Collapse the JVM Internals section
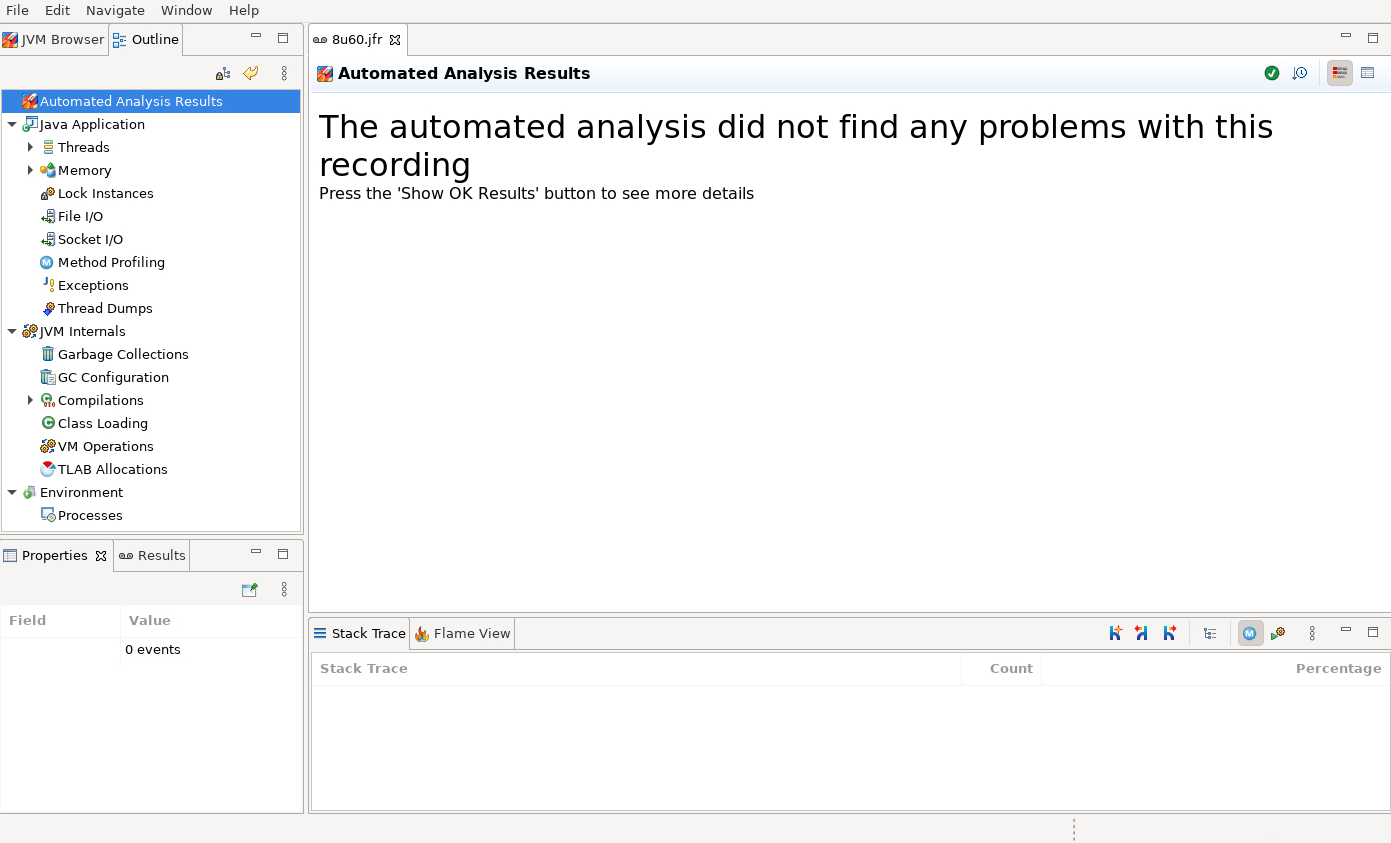The image size is (1391, 843). [x=12, y=331]
